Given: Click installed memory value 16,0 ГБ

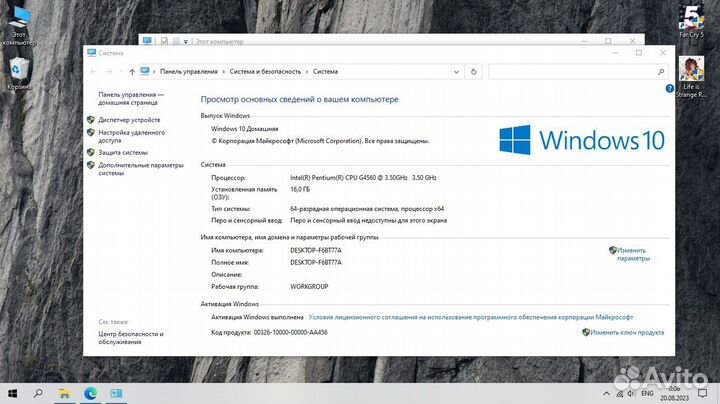Looking at the screenshot, I should click(300, 189).
